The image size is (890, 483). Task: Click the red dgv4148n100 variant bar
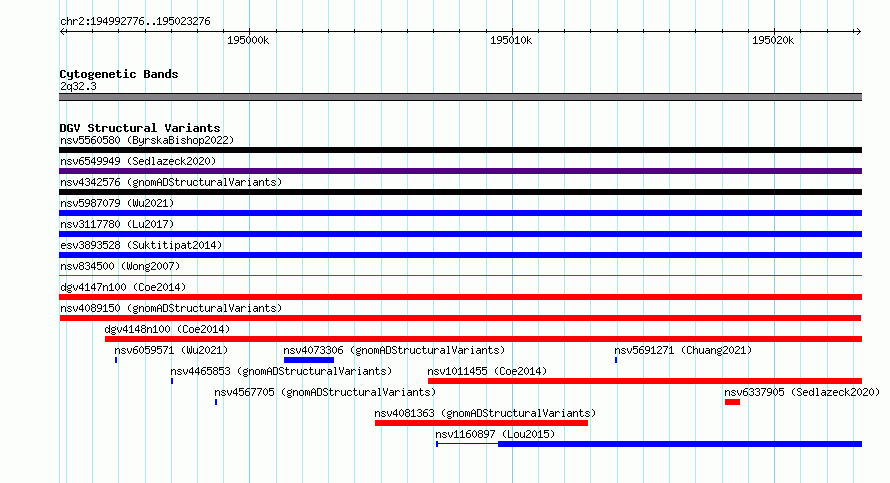484,339
